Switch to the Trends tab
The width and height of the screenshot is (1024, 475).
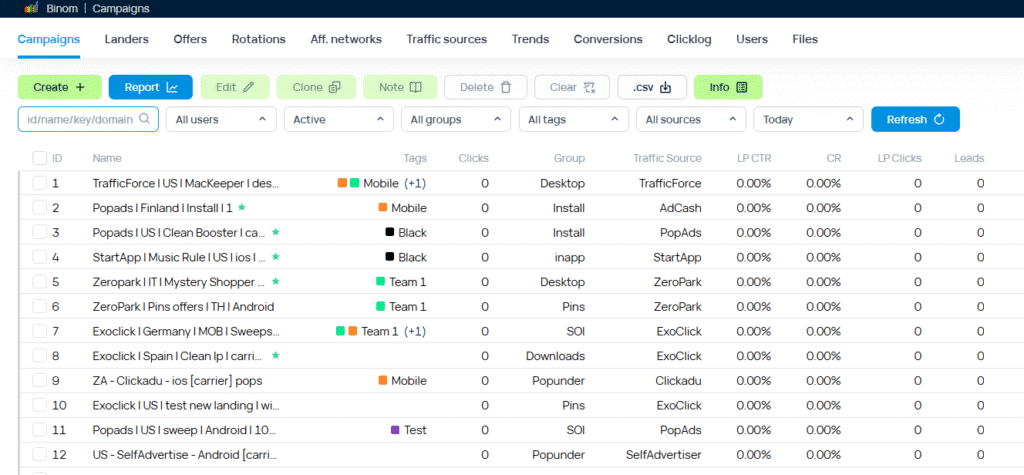[x=530, y=39]
